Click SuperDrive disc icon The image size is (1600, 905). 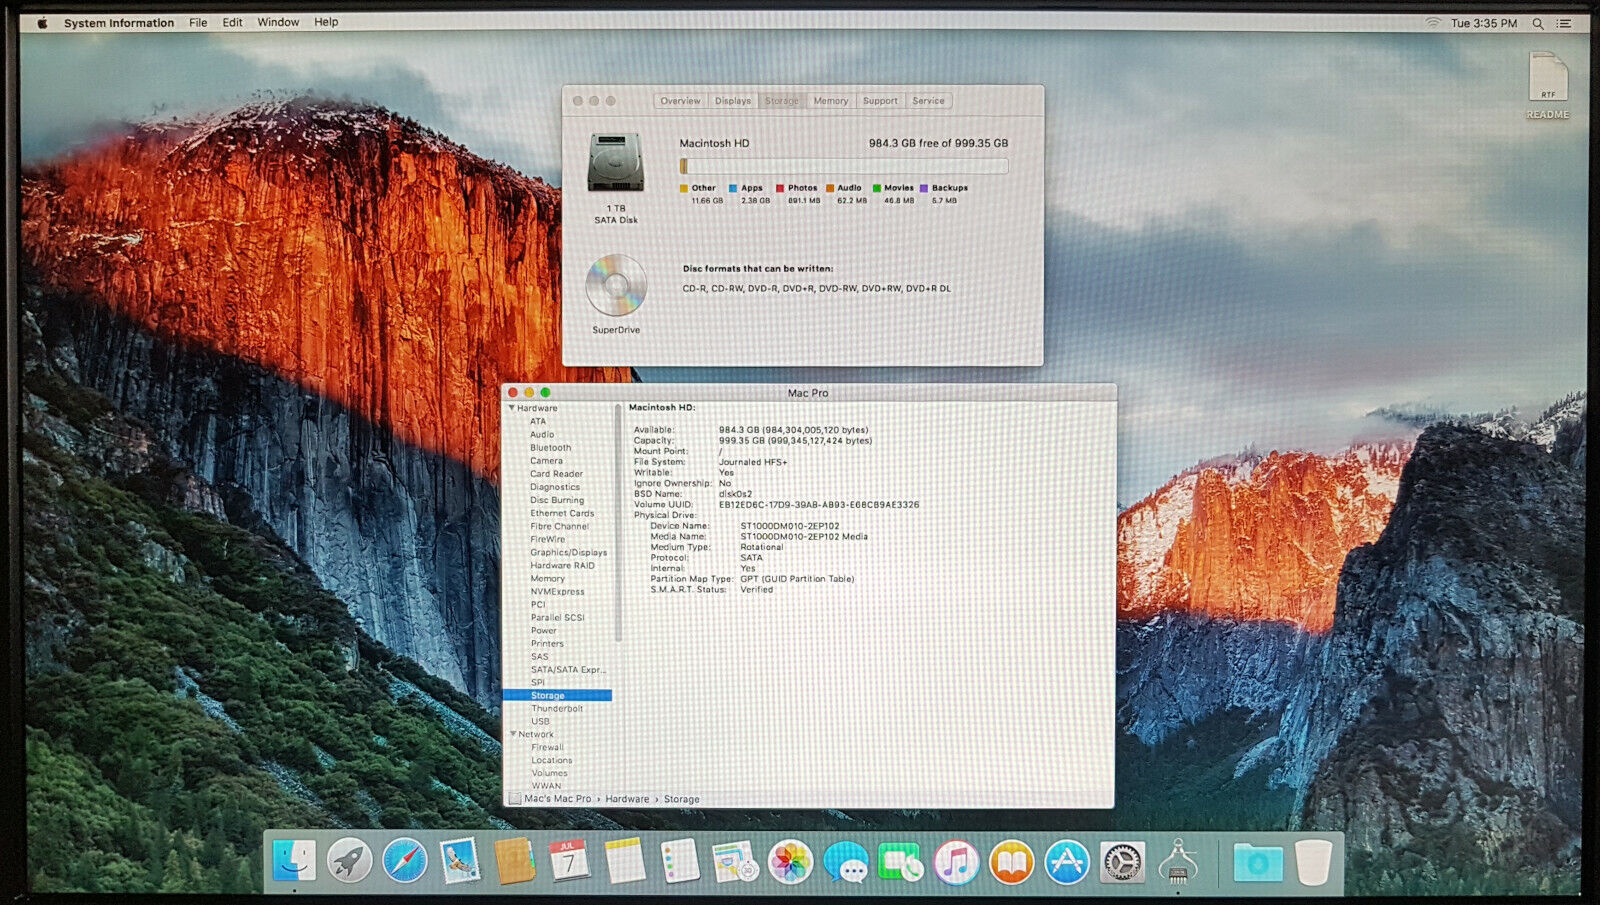pyautogui.click(x=616, y=285)
